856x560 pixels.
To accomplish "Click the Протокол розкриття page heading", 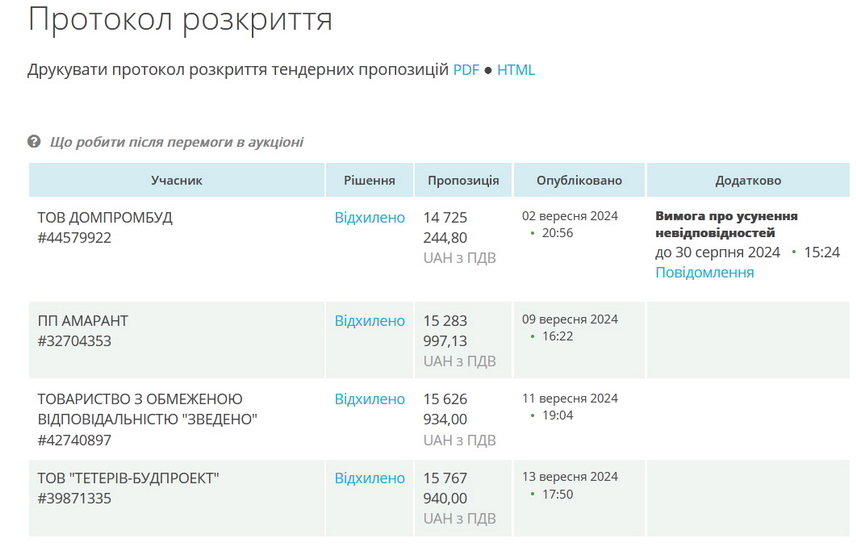I will coord(180,20).
